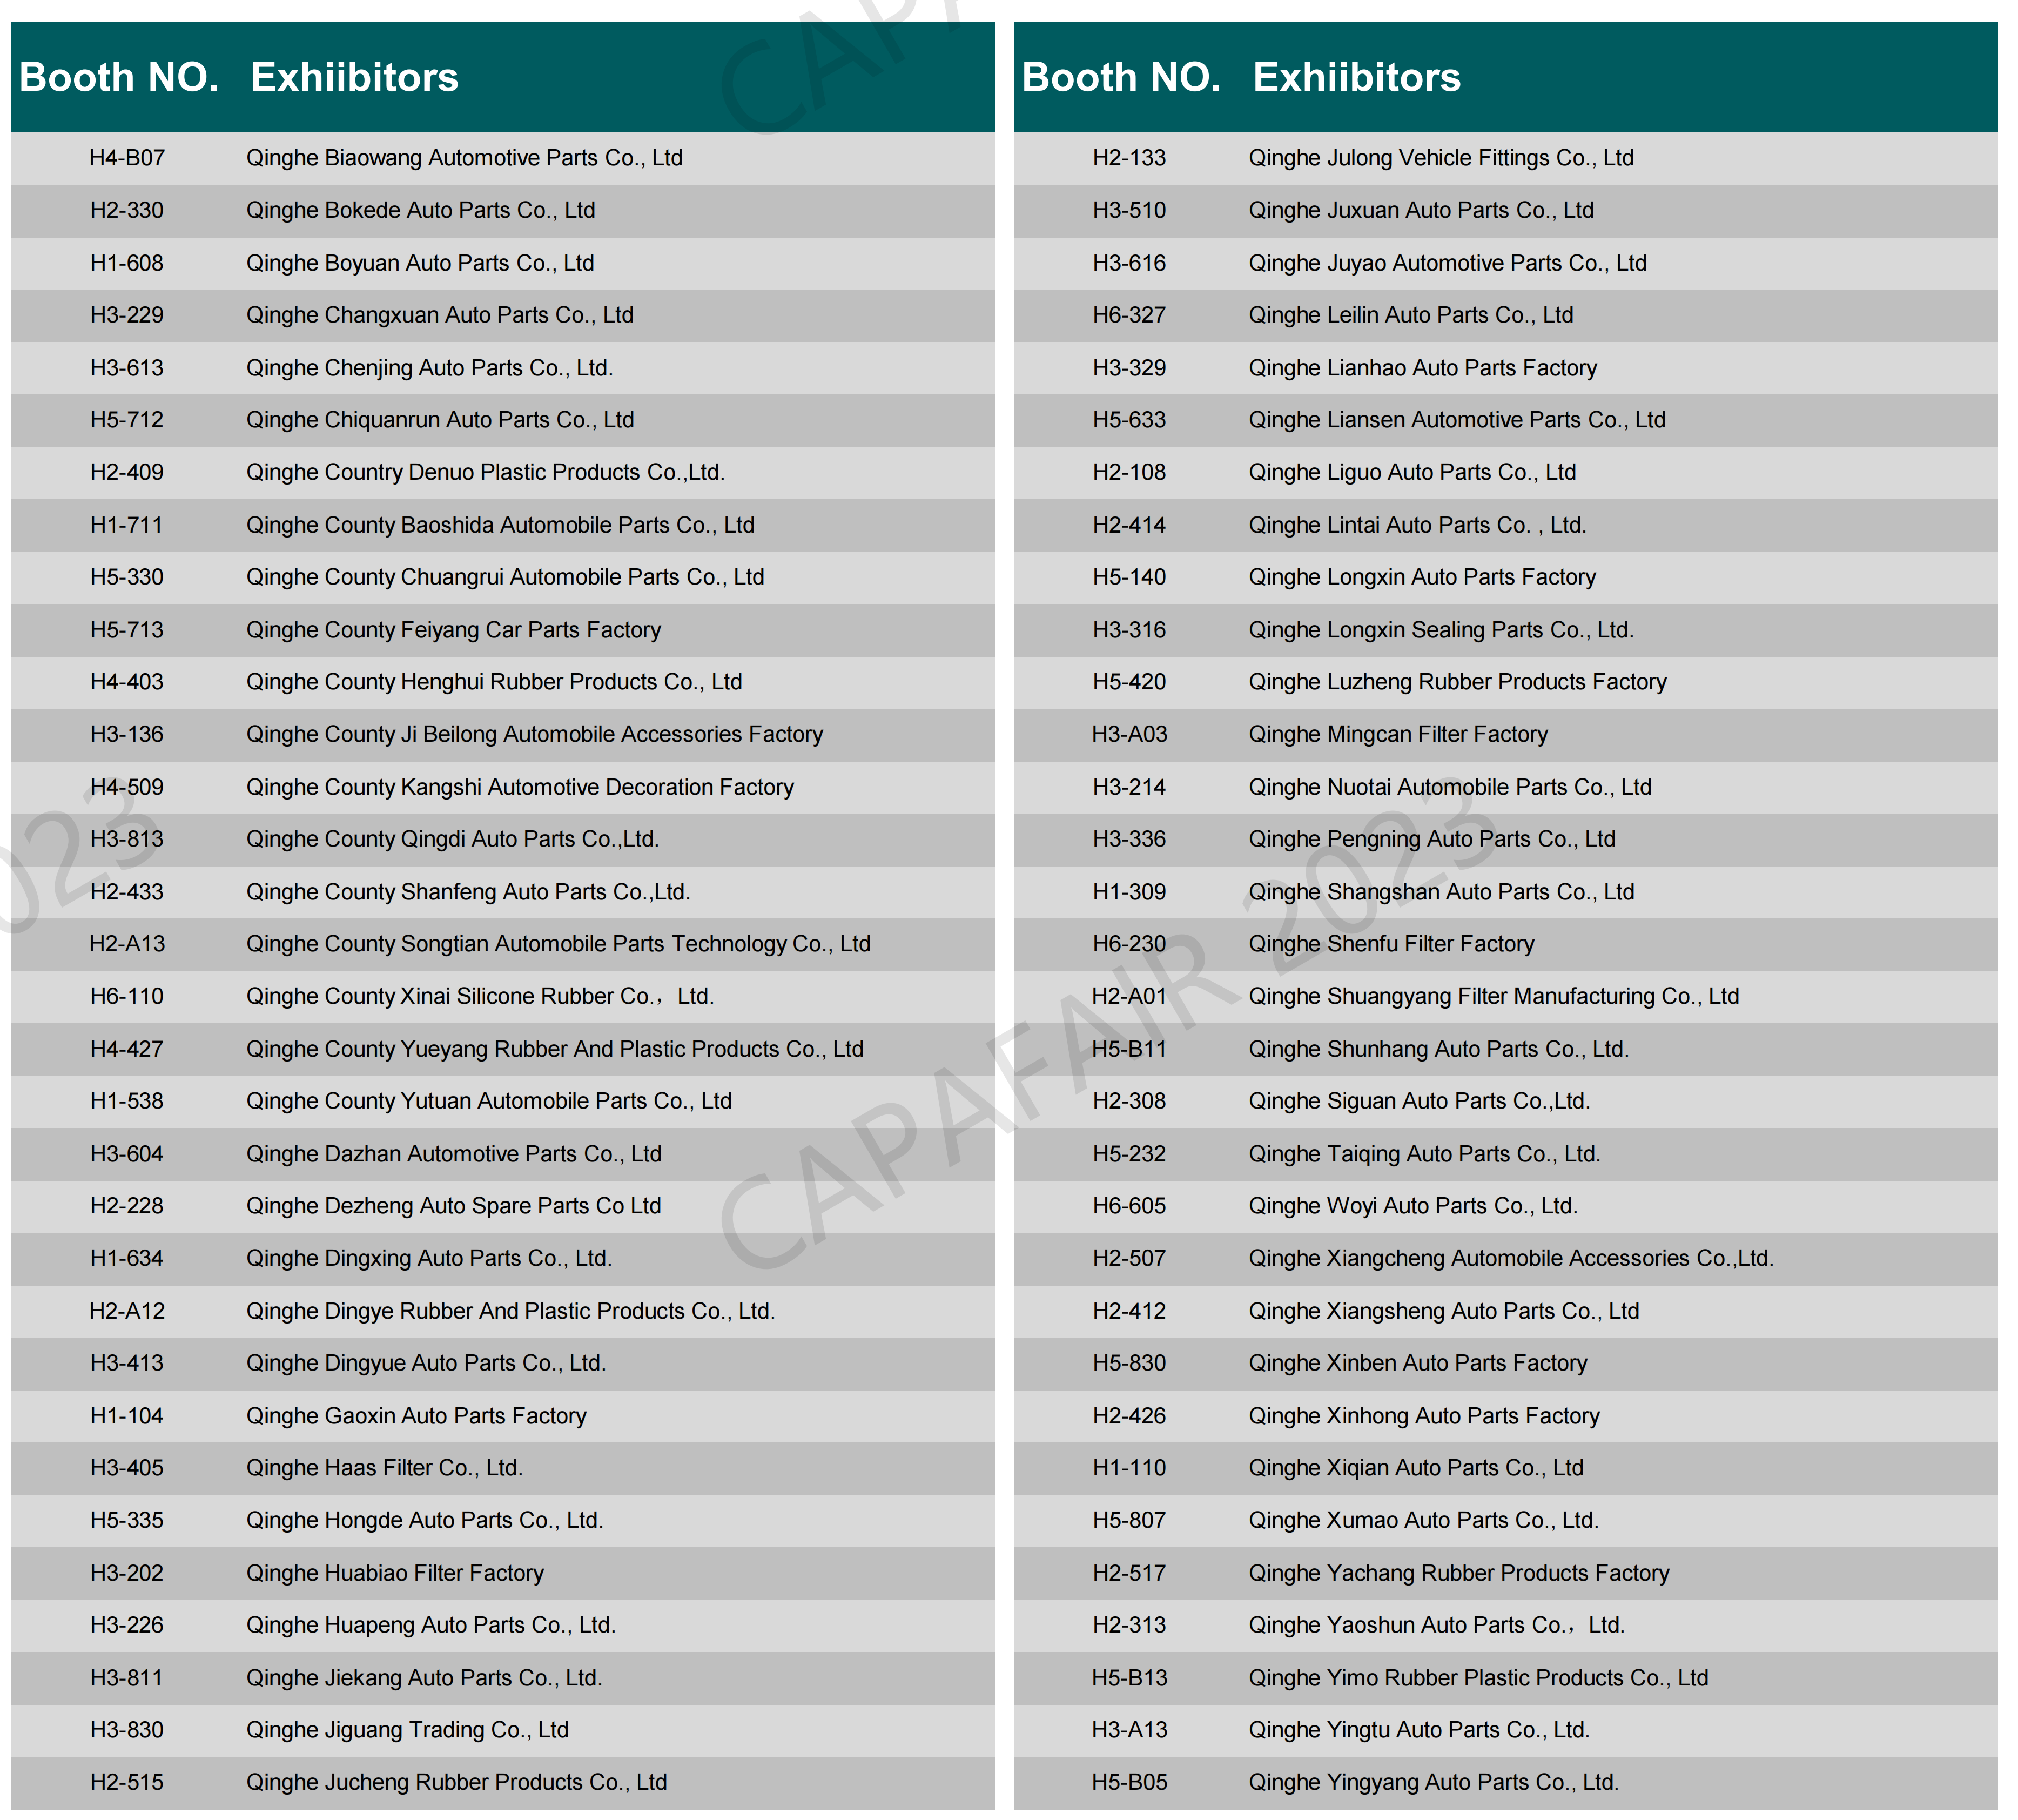This screenshot has width=2018, height=1820.
Task: Click booth H1-608
Action: (127, 263)
